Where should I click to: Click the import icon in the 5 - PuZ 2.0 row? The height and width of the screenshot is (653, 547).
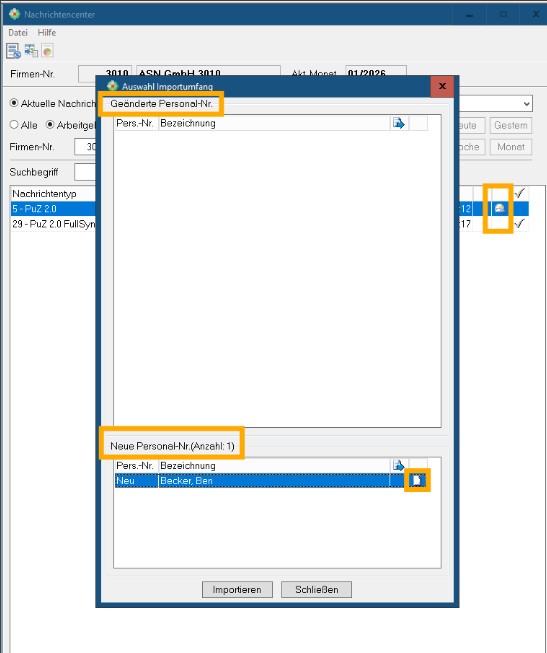(500, 208)
